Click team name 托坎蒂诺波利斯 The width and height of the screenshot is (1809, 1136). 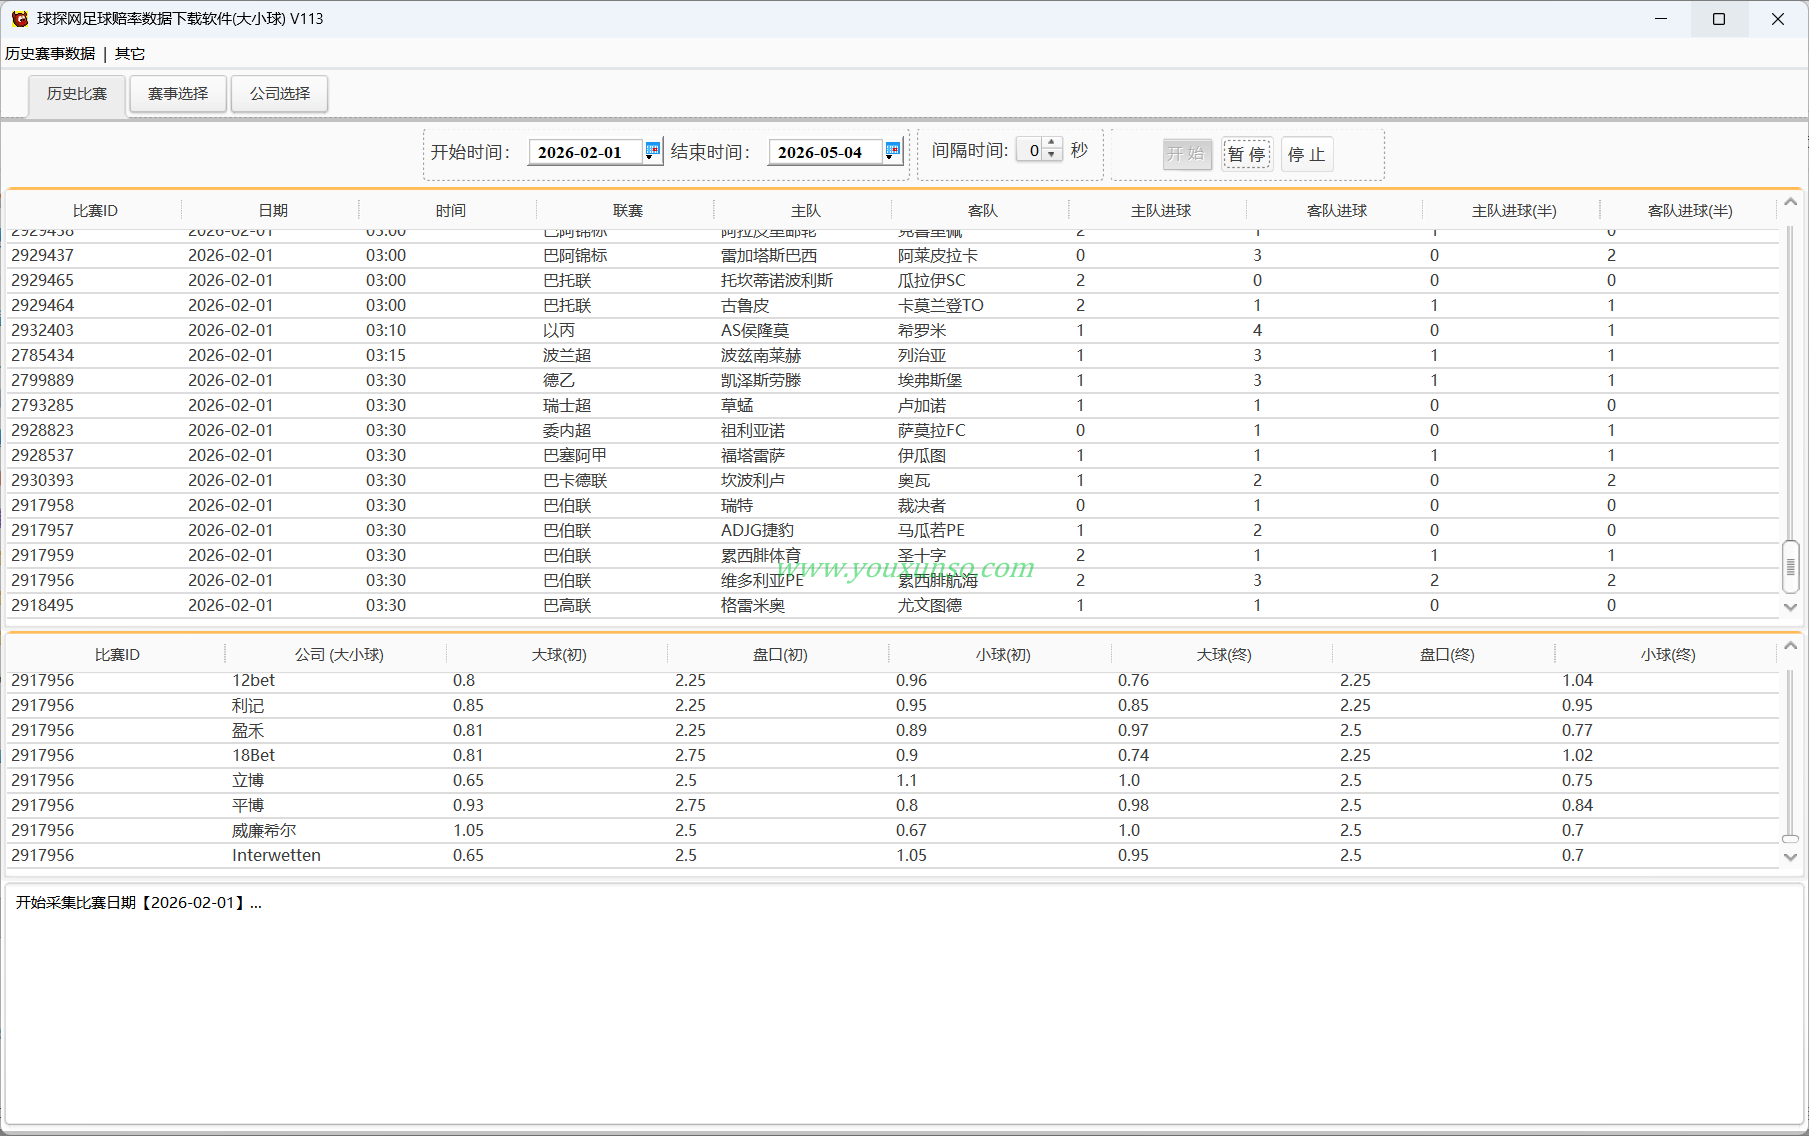point(776,281)
